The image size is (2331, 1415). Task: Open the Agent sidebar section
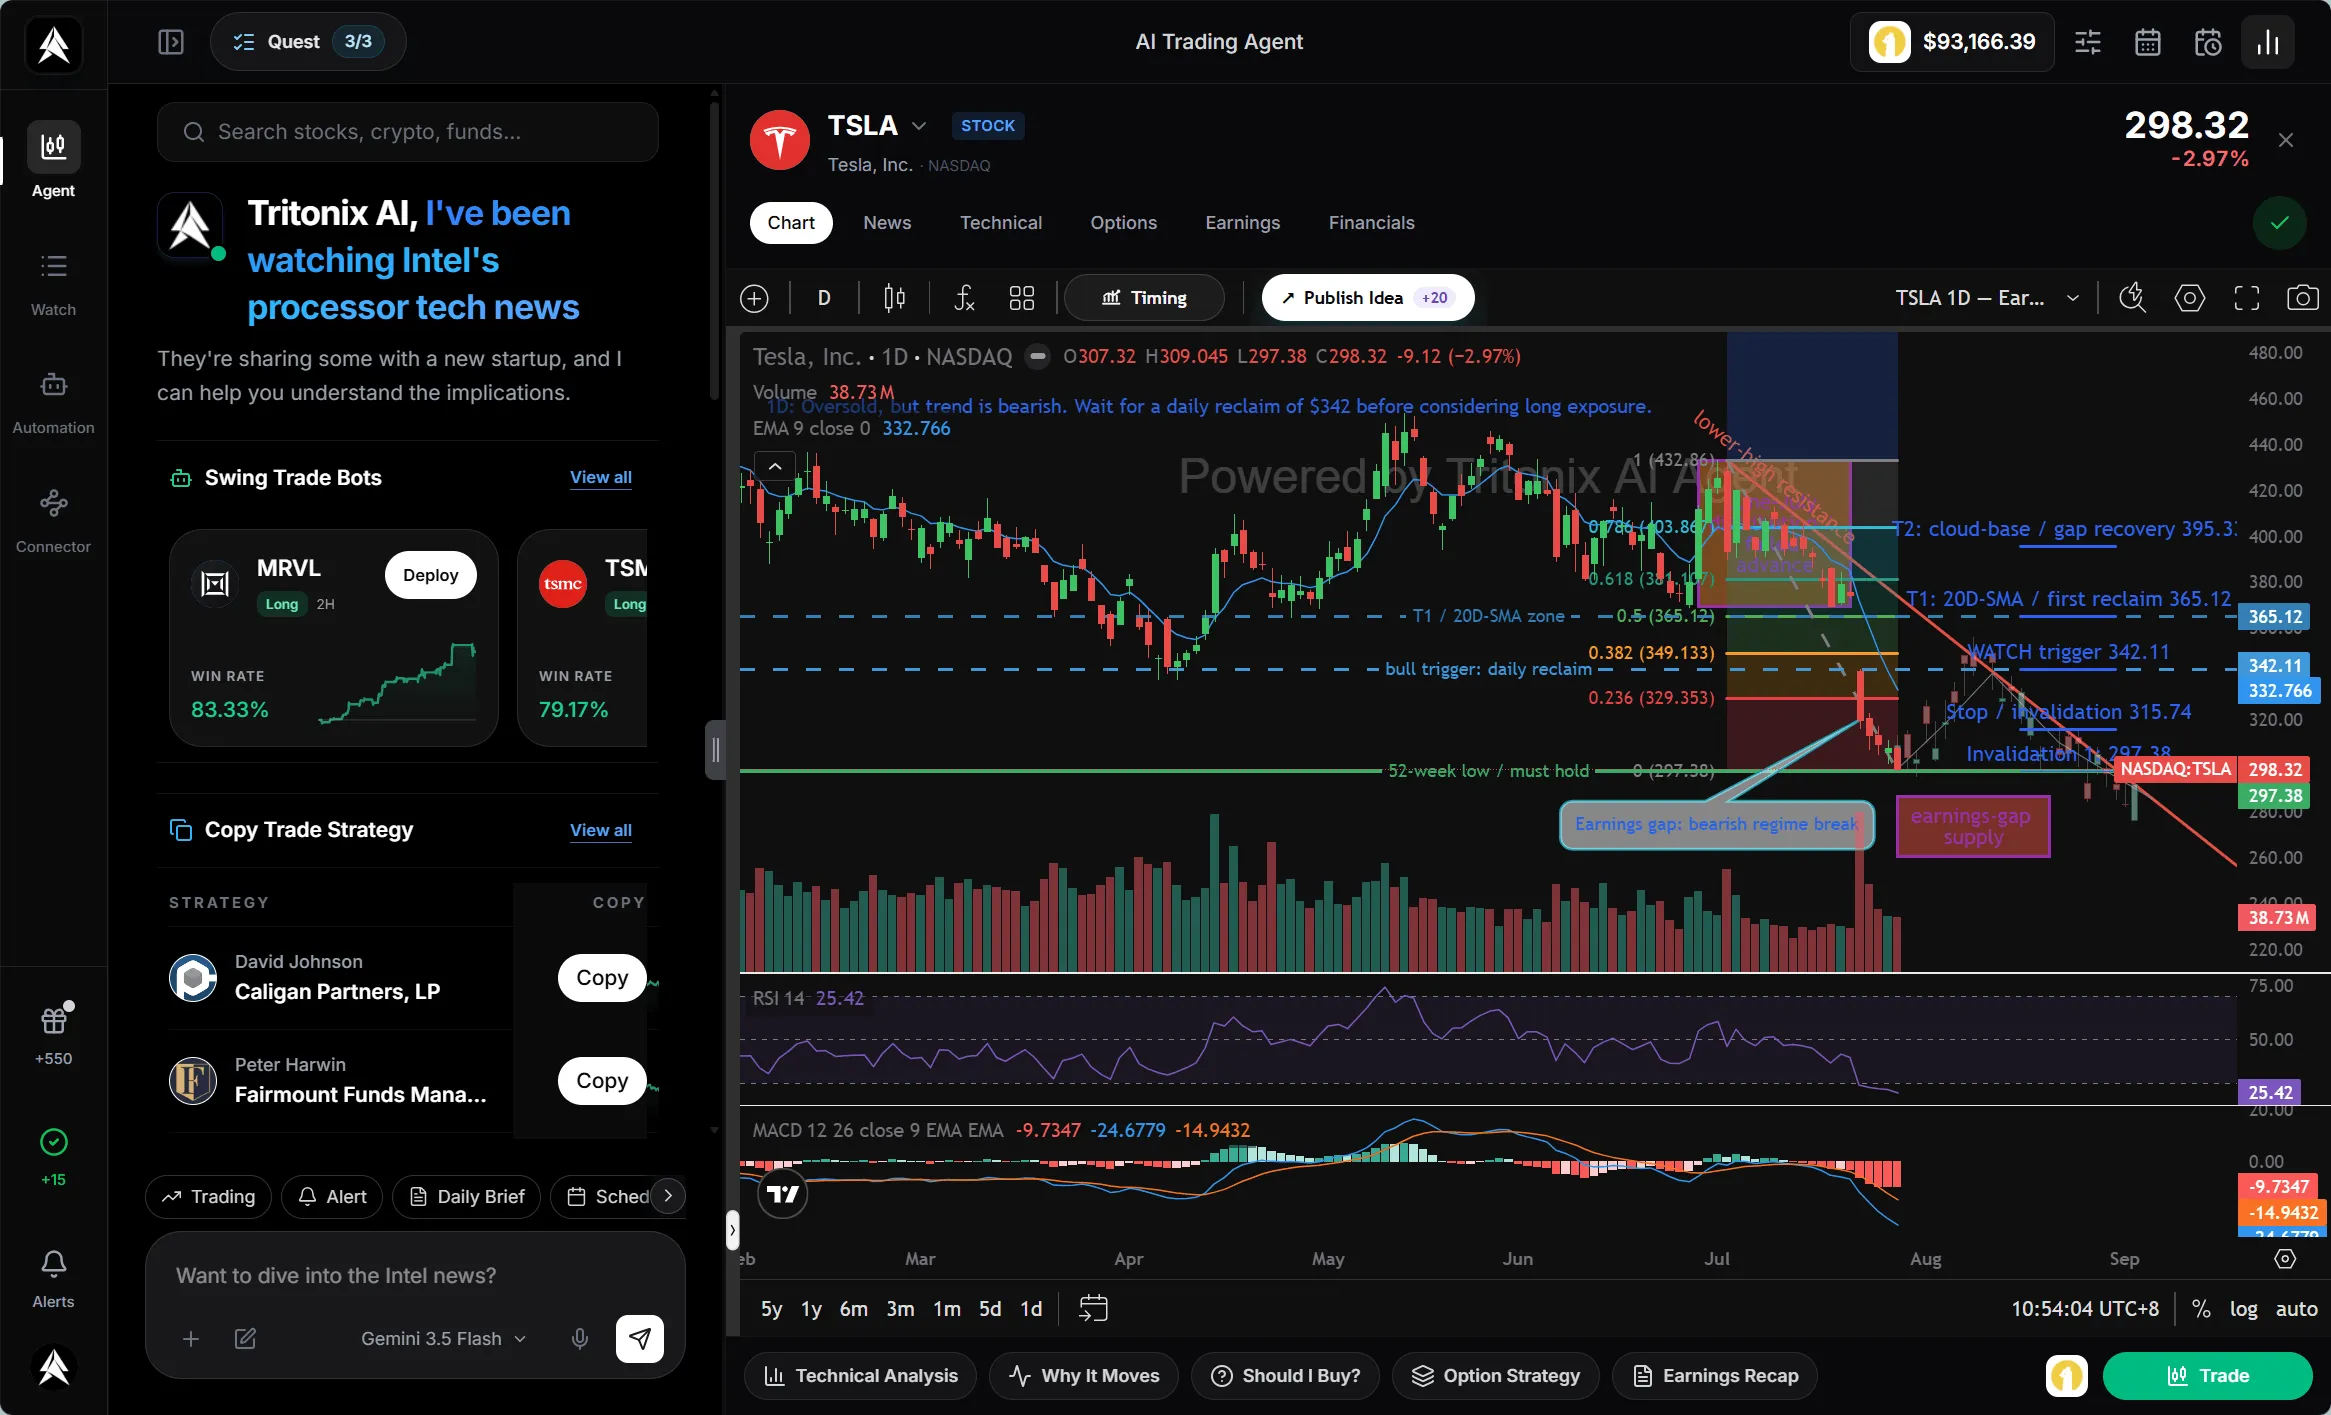pyautogui.click(x=53, y=160)
